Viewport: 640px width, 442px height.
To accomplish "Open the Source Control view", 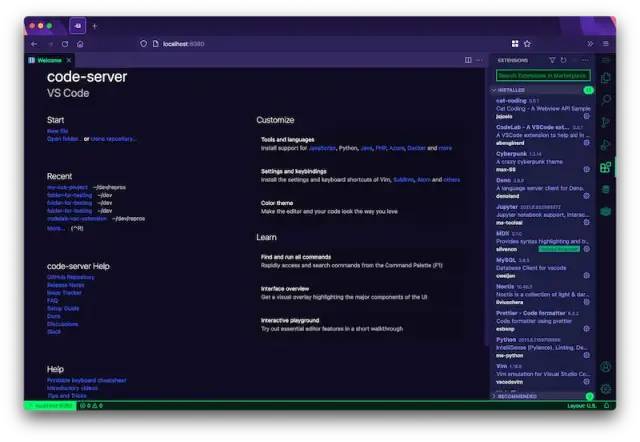I will click(606, 122).
